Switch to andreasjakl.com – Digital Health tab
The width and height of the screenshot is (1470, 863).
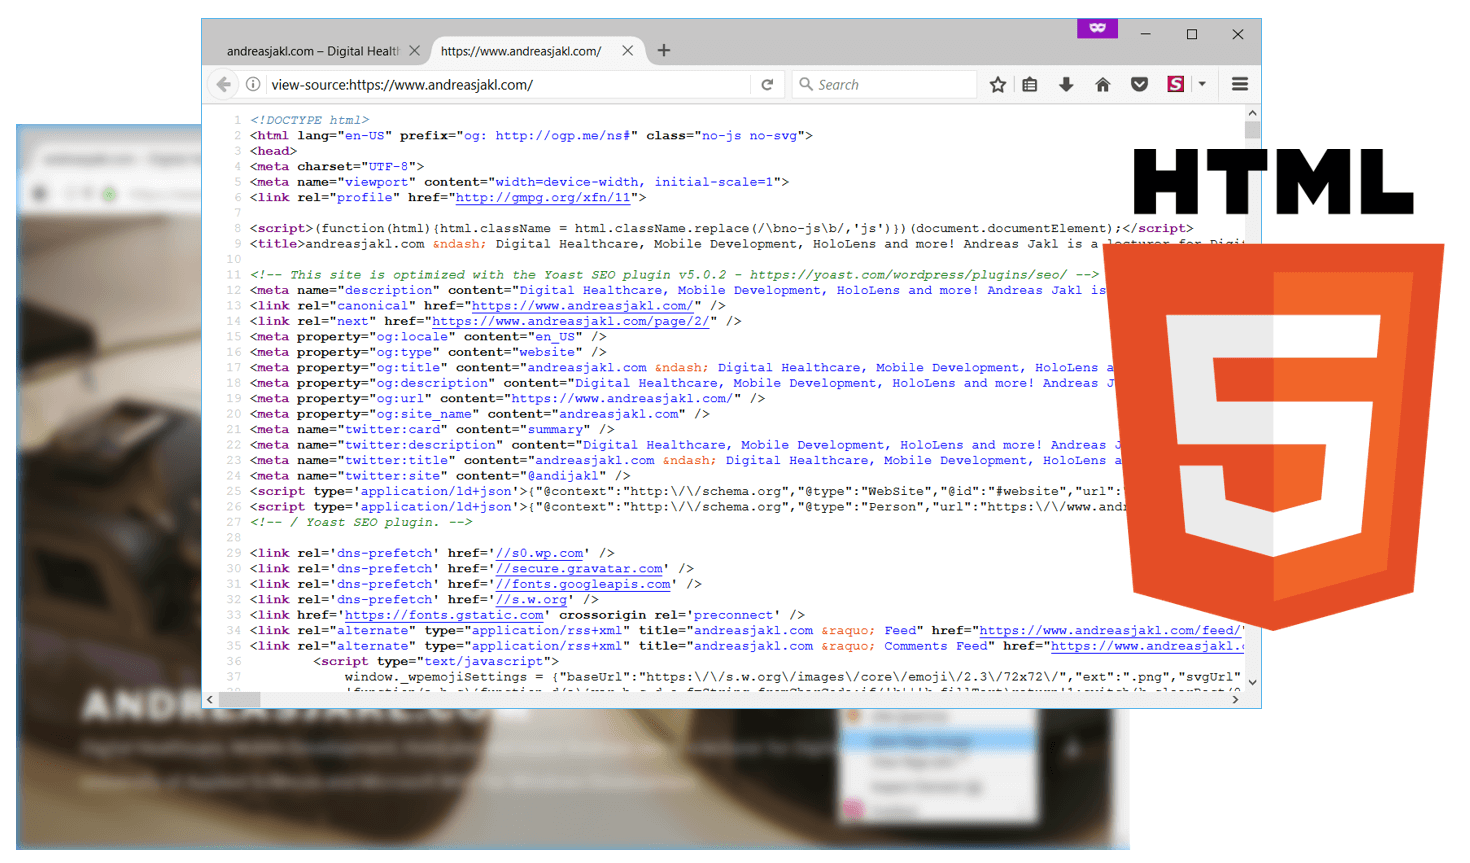click(312, 51)
